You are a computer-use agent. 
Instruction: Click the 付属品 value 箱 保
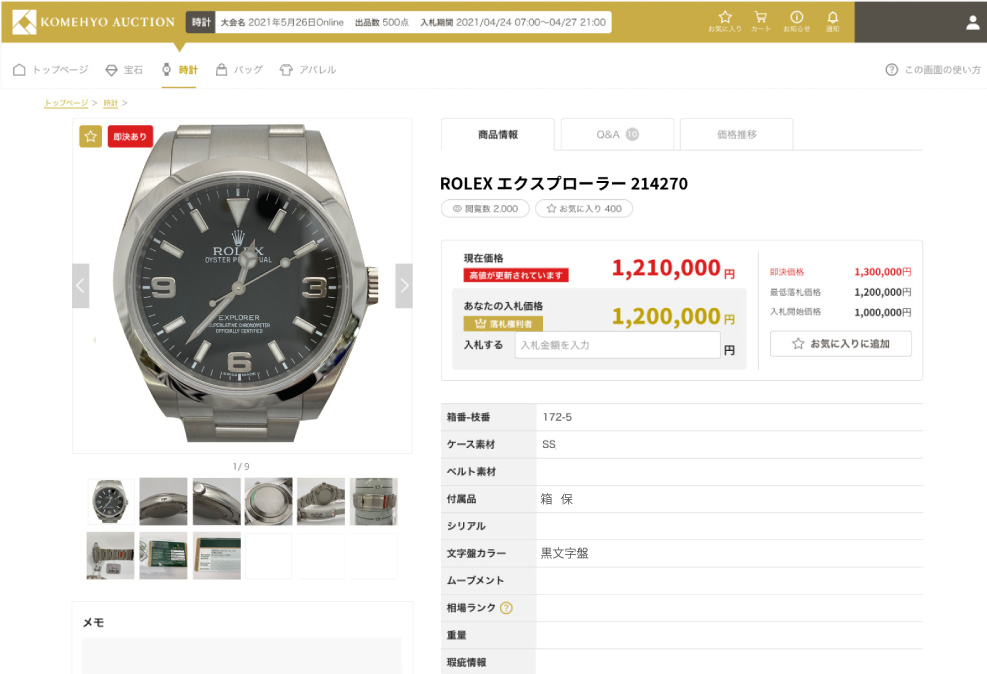[x=557, y=499]
